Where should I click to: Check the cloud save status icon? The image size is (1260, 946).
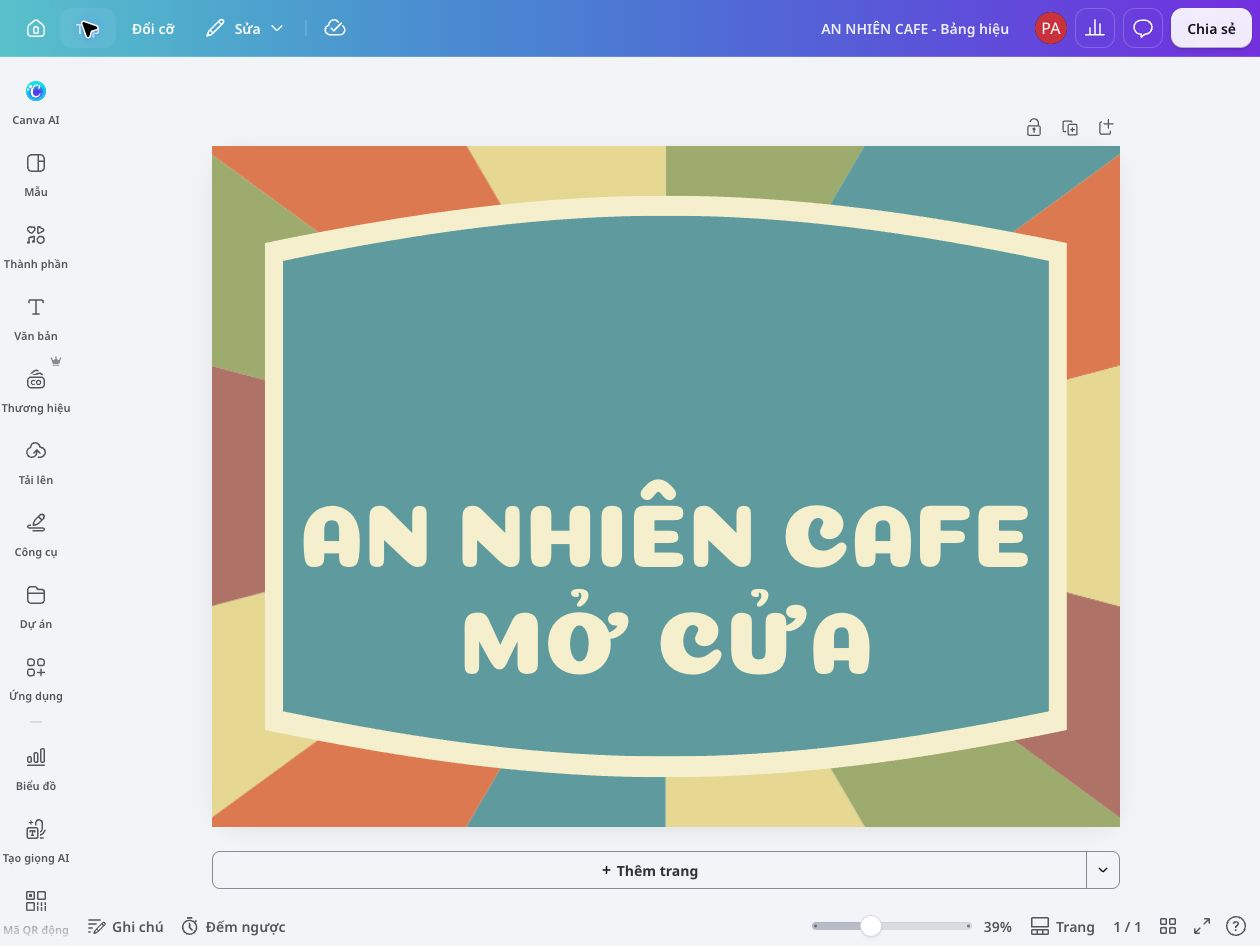click(x=335, y=28)
